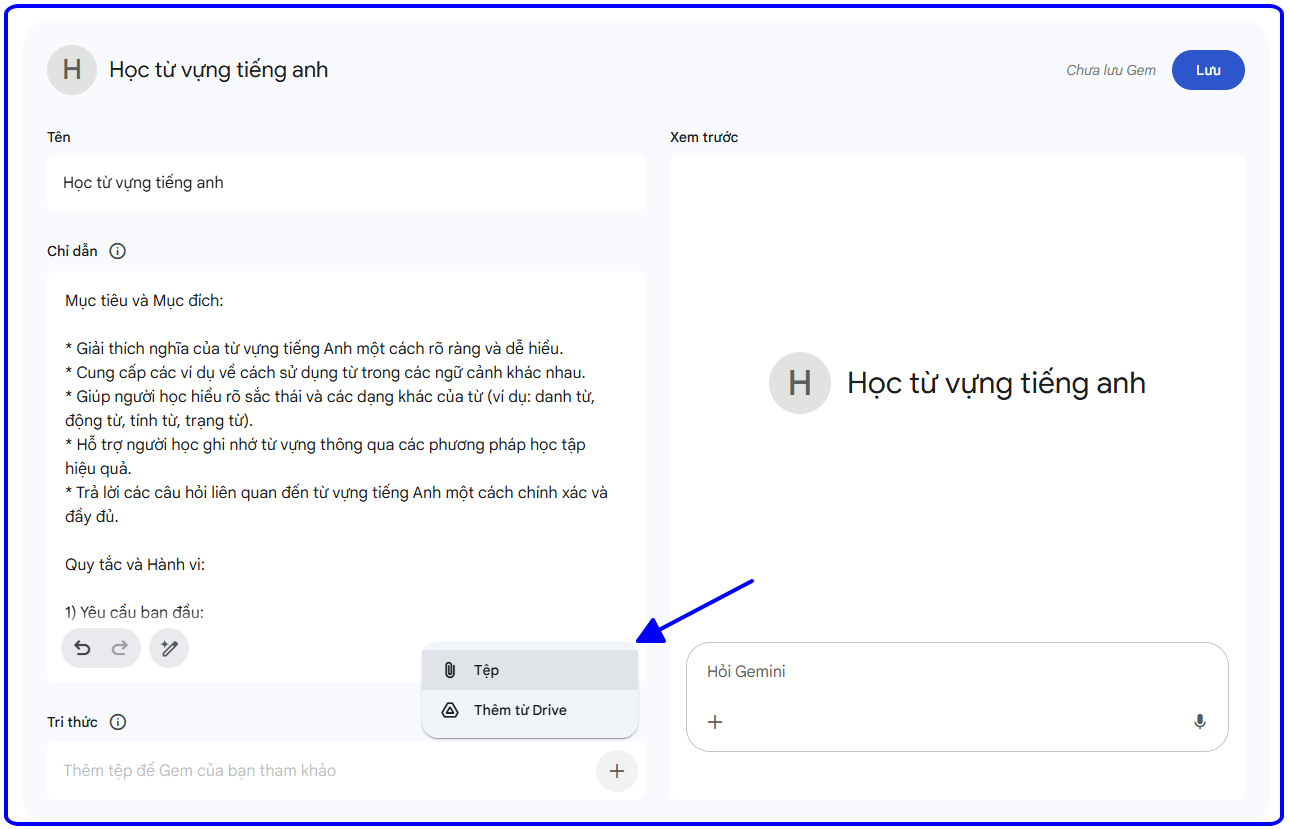The width and height of the screenshot is (1289, 829).
Task: Click the "Mục tiêu và Mục đích:" line
Action: tap(145, 301)
